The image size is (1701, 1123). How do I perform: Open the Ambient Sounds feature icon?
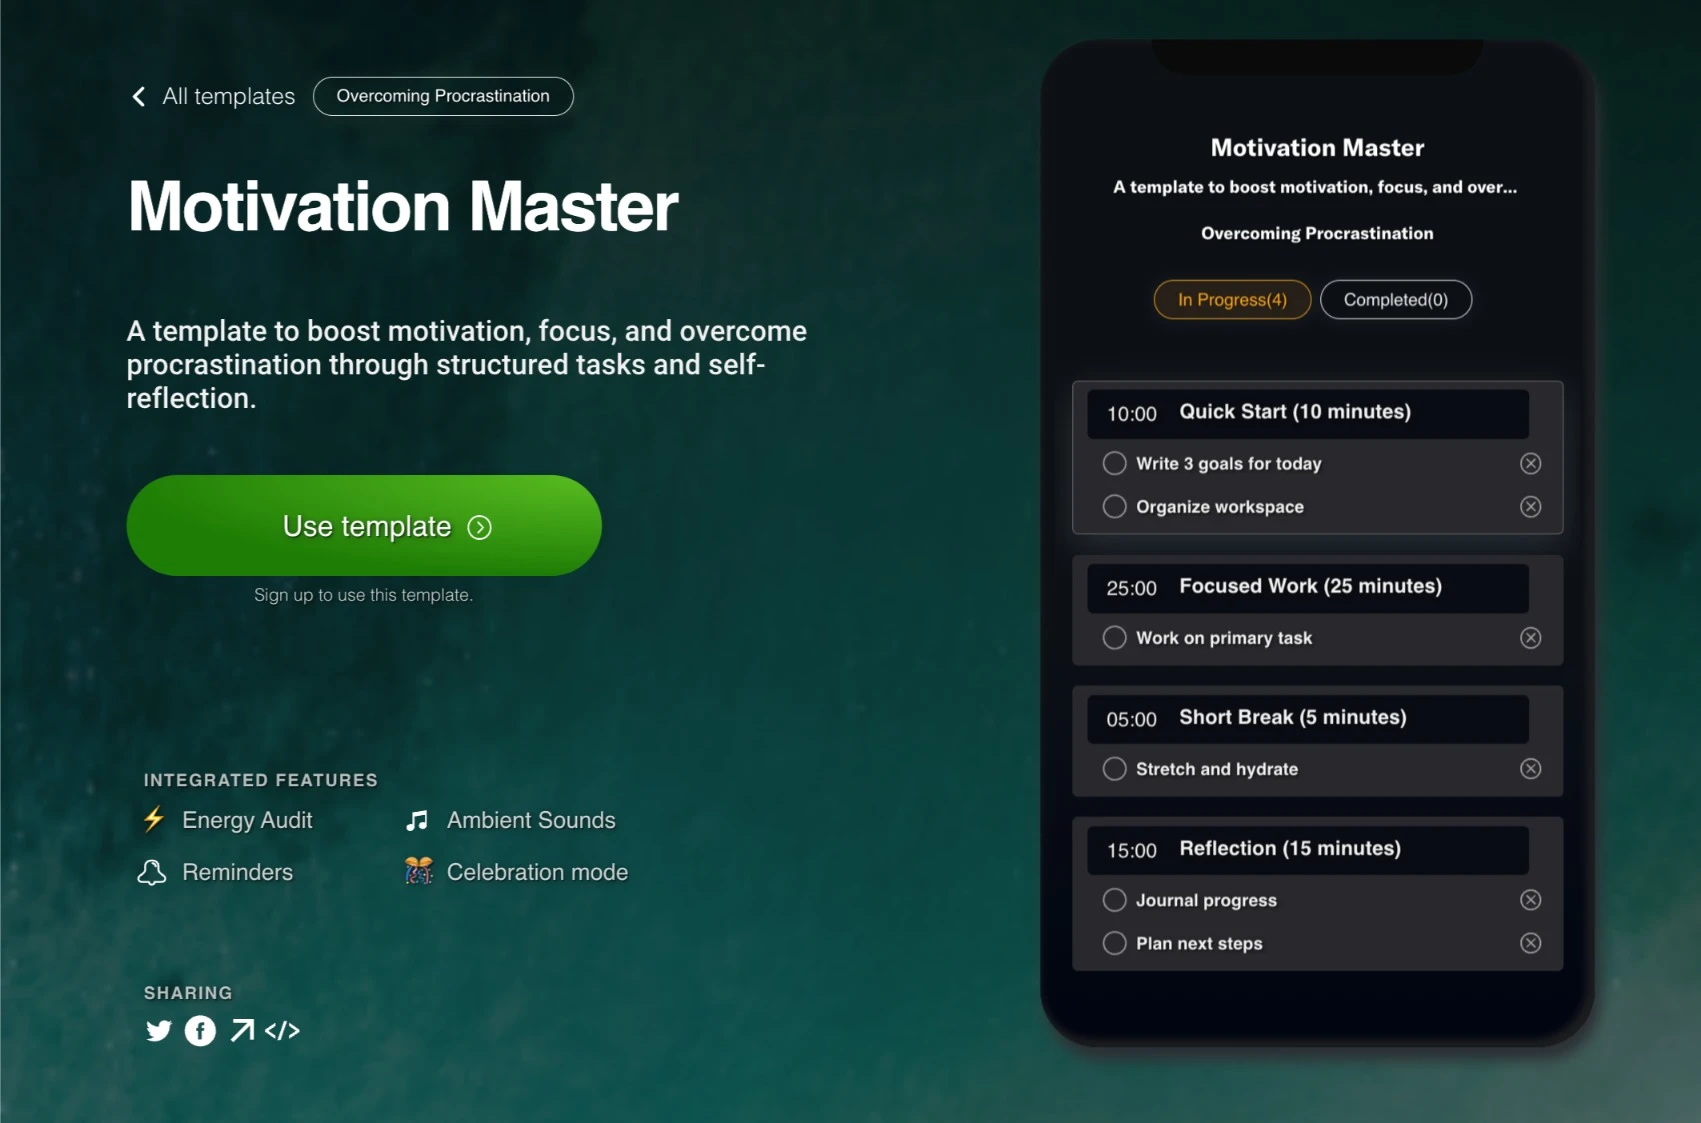click(417, 820)
